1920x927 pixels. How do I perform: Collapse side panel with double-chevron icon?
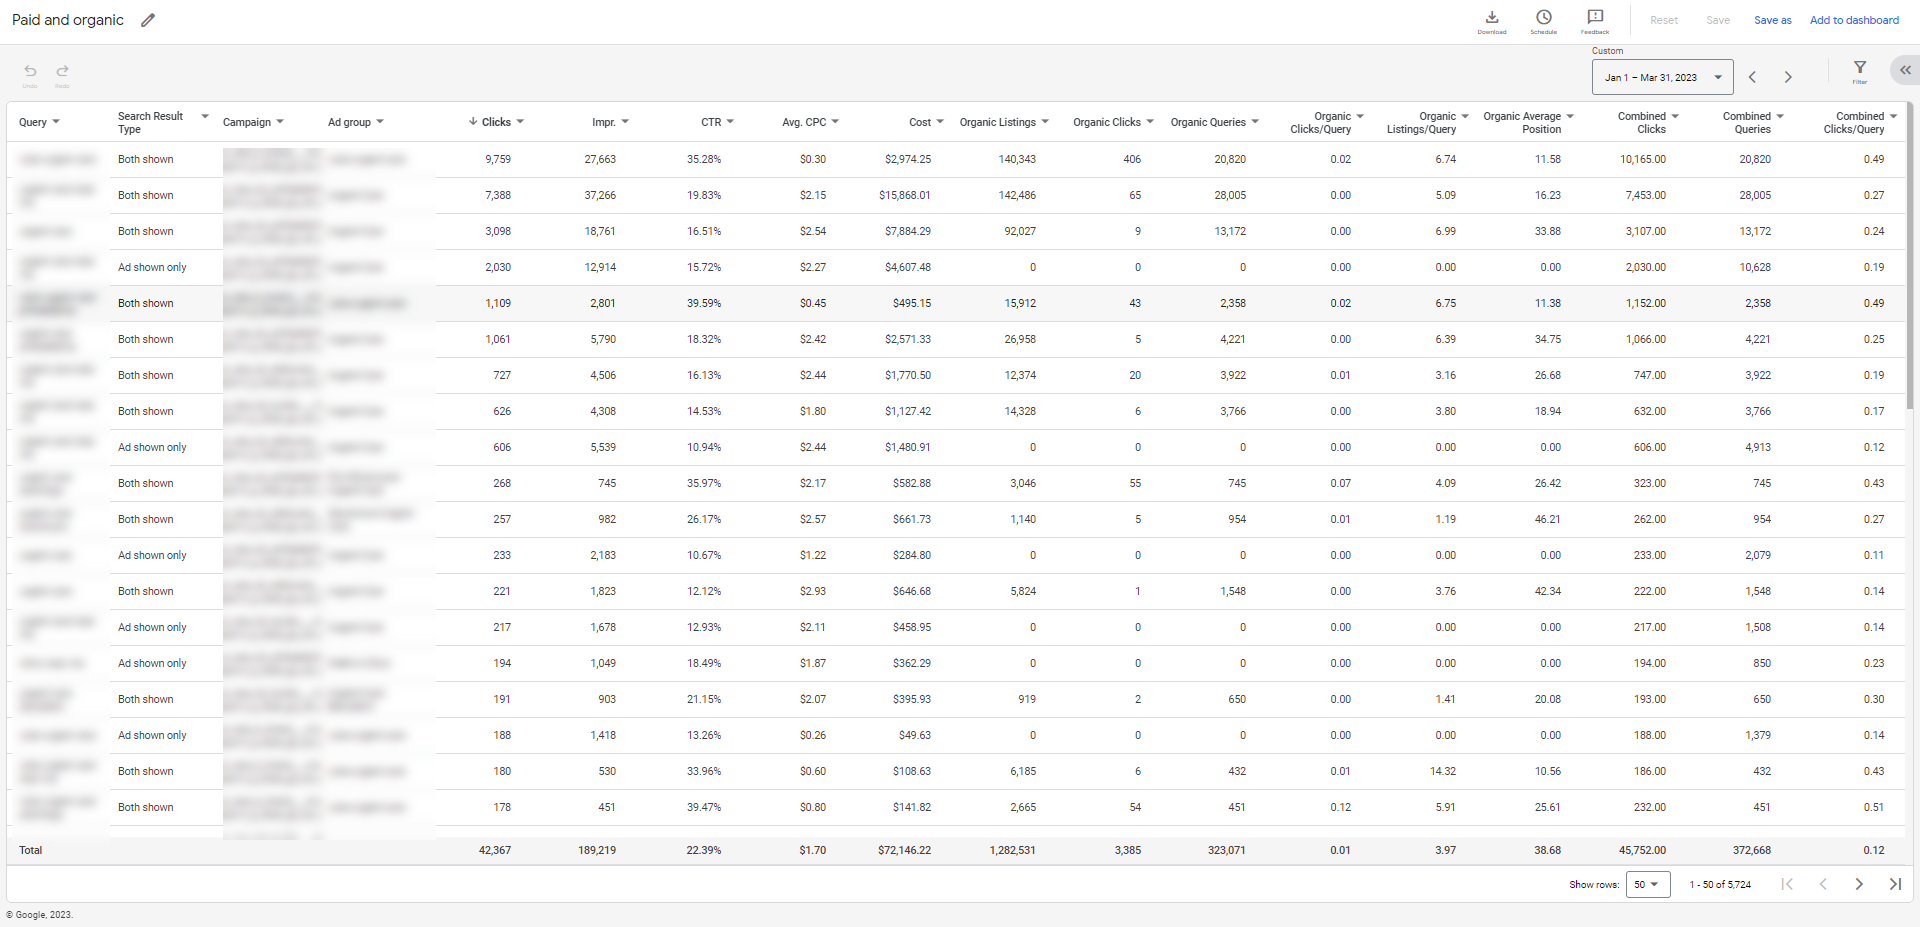pos(1905,70)
